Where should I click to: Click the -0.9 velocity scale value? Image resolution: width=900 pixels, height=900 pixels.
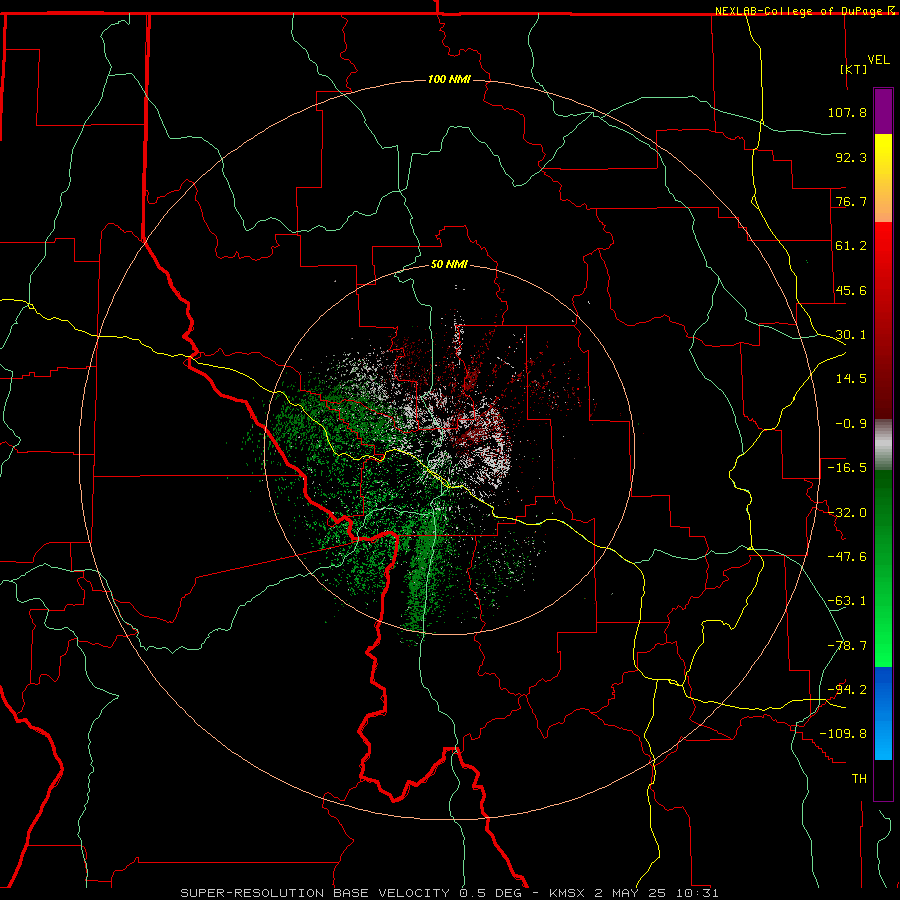click(x=851, y=424)
